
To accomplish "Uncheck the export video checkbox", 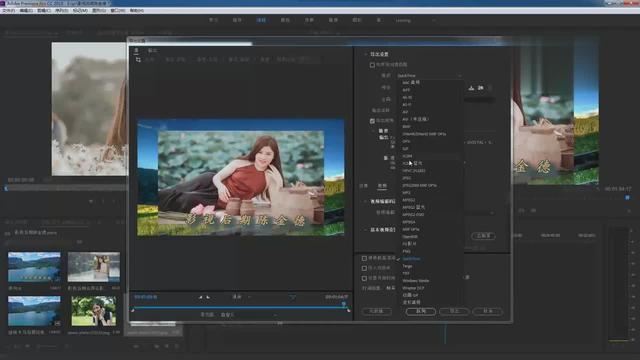I will pos(372,121).
